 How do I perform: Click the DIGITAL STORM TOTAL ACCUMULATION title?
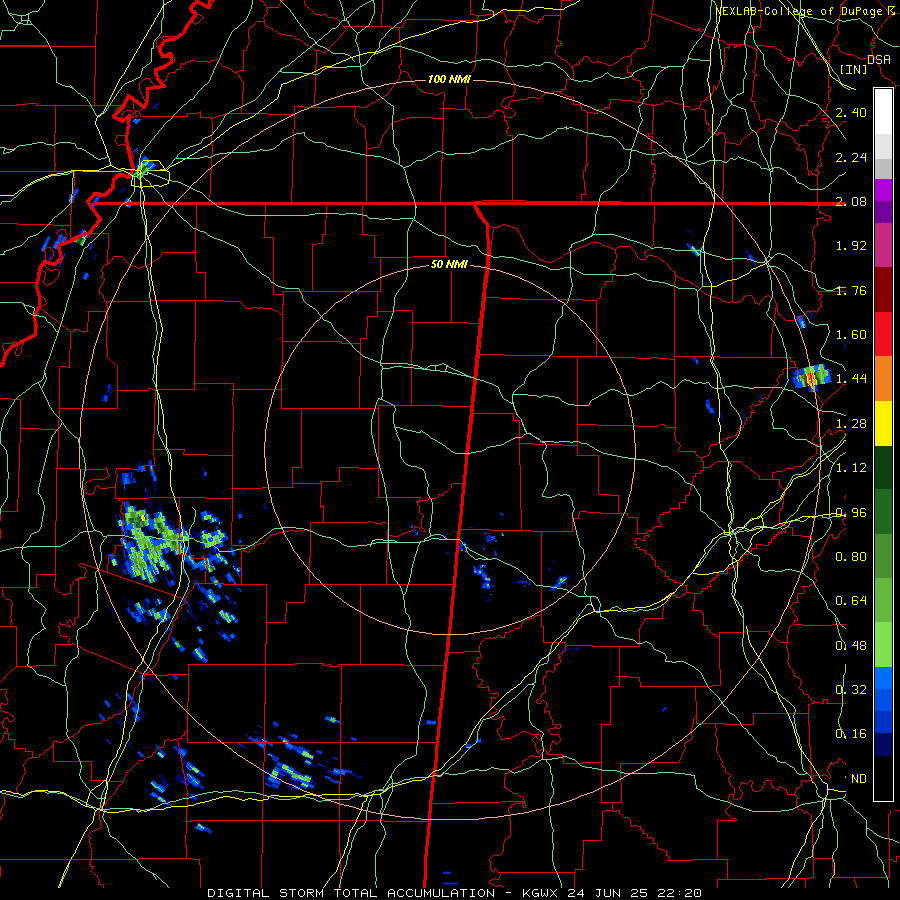pyautogui.click(x=351, y=893)
